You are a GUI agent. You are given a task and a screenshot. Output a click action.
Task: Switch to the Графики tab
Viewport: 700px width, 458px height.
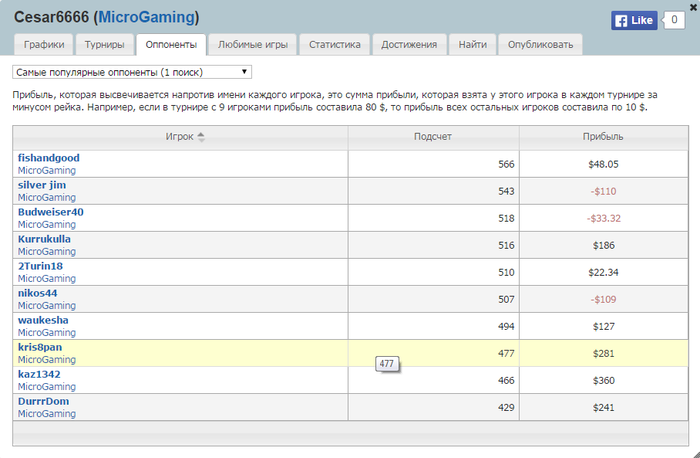click(x=44, y=45)
